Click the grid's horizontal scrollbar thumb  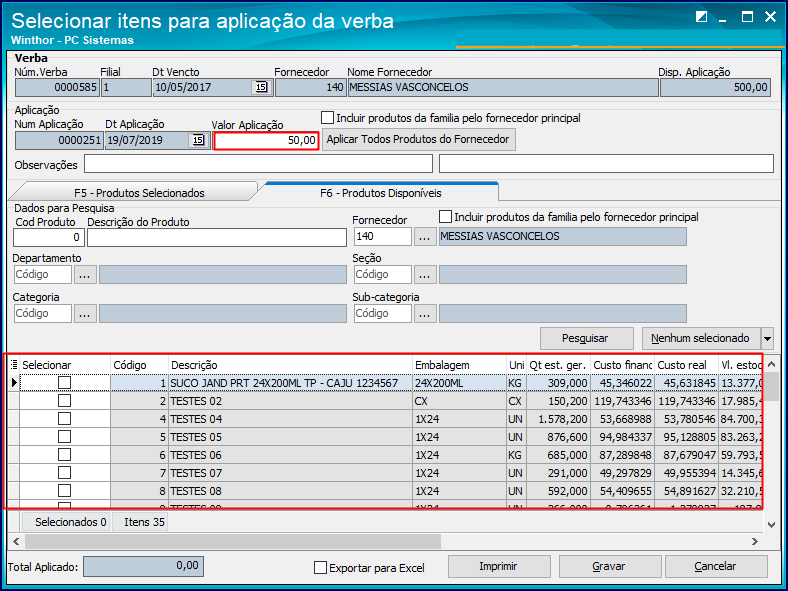click(x=233, y=541)
